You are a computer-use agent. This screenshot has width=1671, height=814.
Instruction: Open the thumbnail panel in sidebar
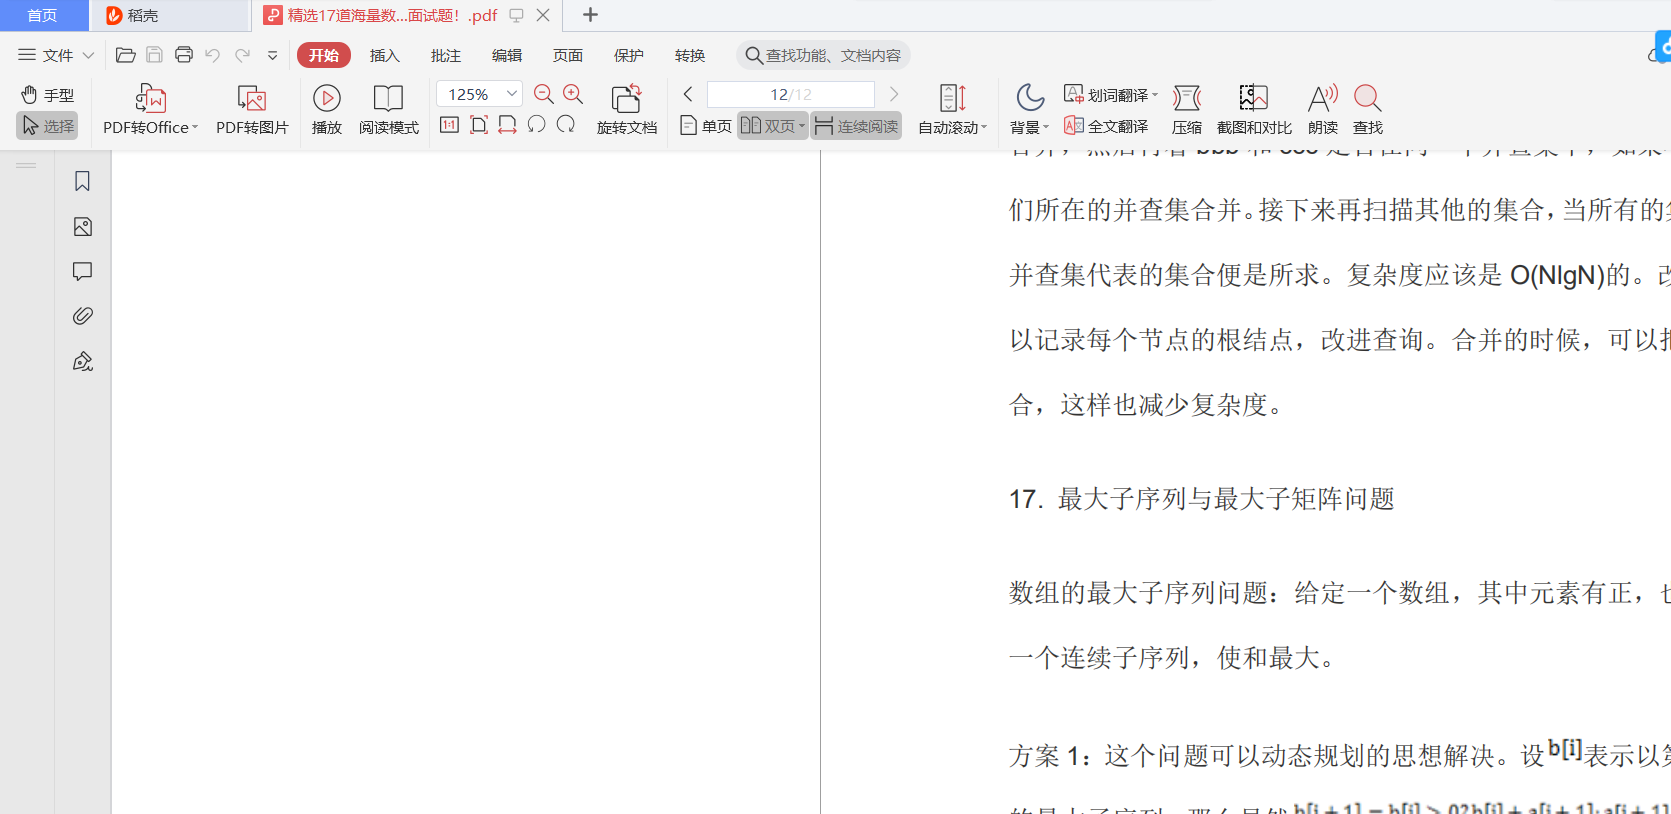[83, 227]
